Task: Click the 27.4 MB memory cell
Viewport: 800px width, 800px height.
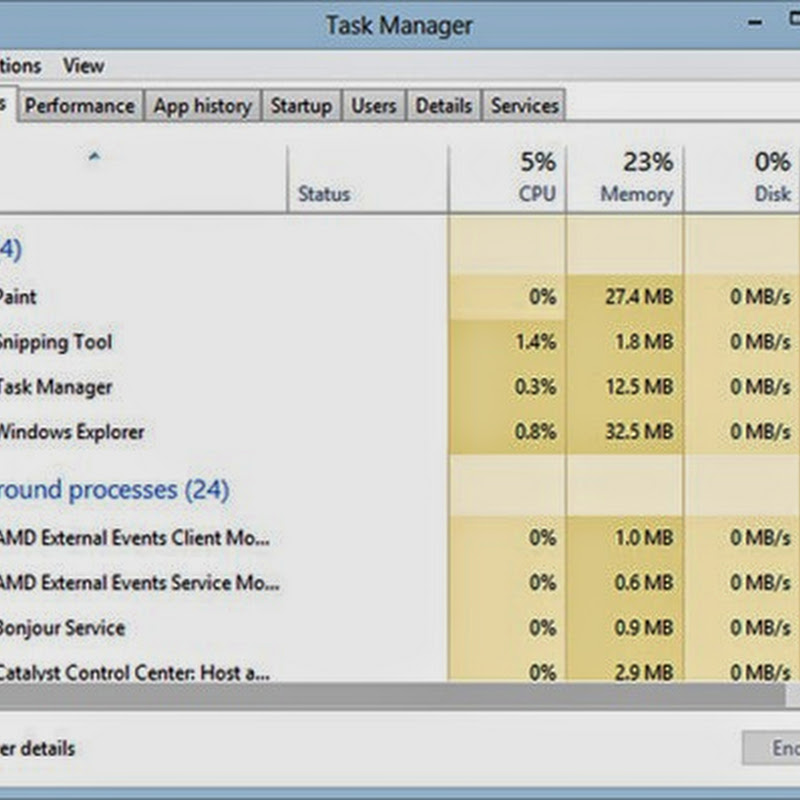Action: click(x=625, y=297)
